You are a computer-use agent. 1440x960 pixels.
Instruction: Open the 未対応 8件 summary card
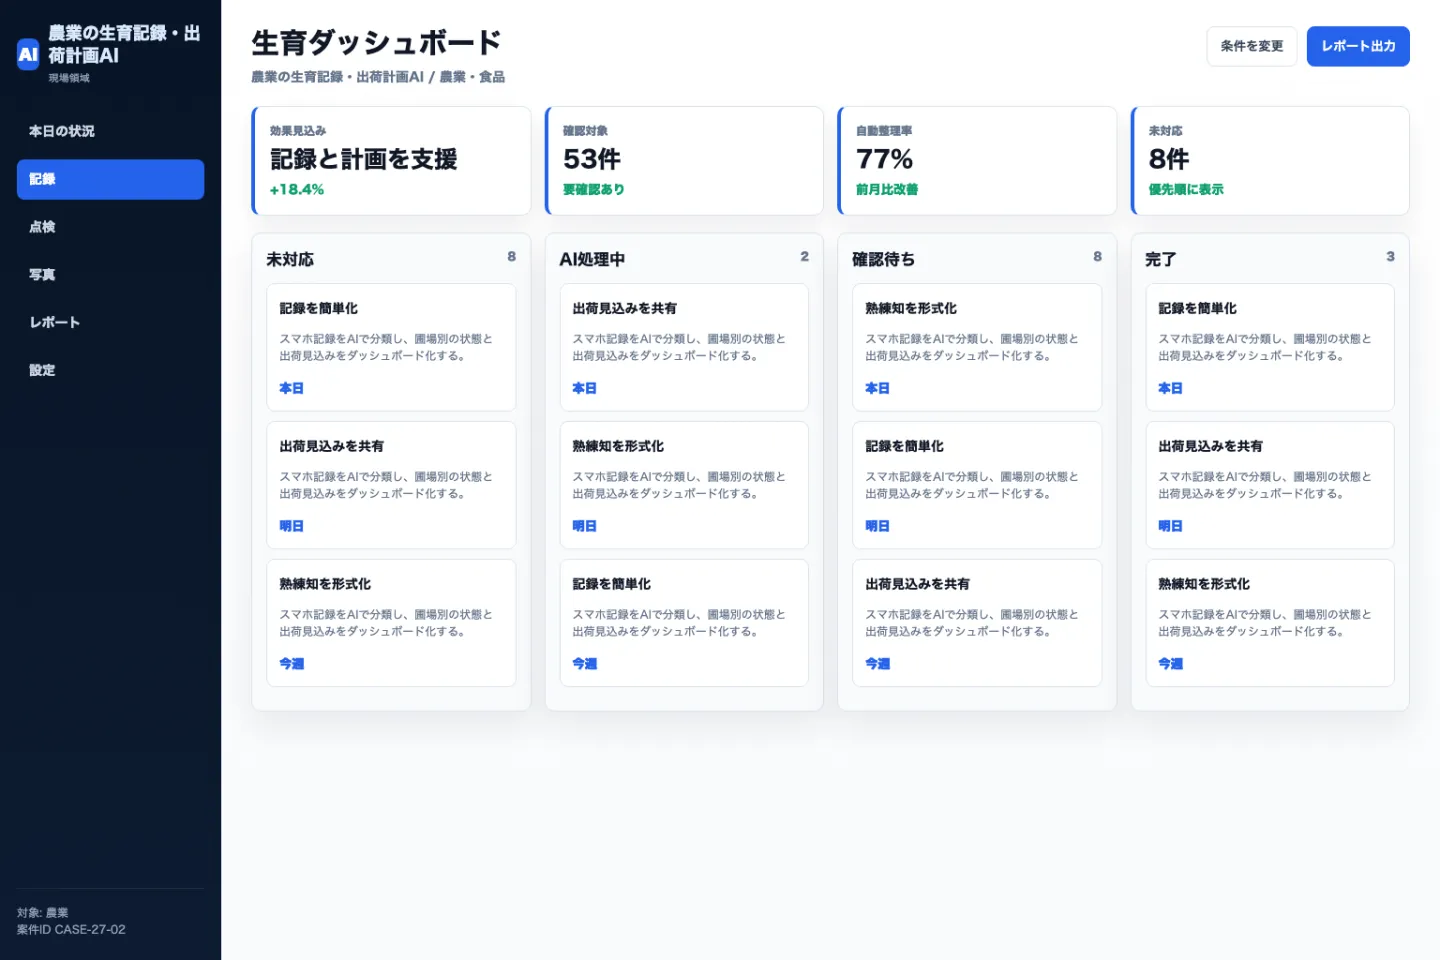pyautogui.click(x=1270, y=160)
